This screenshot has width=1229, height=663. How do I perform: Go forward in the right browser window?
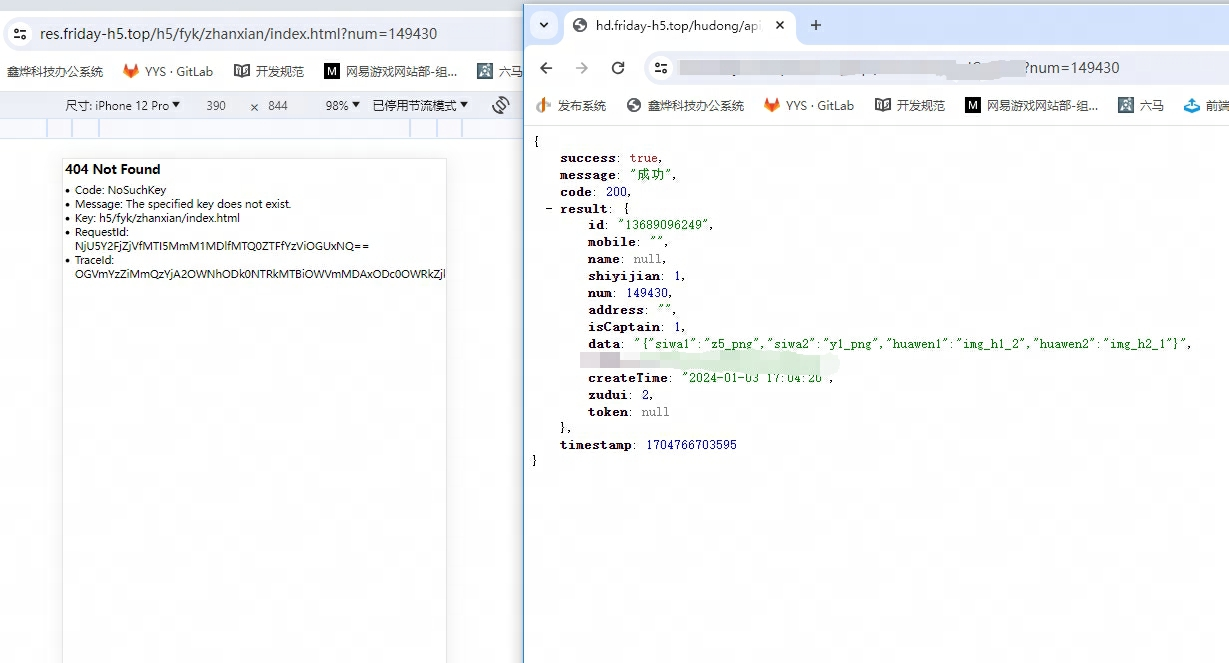pyautogui.click(x=582, y=68)
